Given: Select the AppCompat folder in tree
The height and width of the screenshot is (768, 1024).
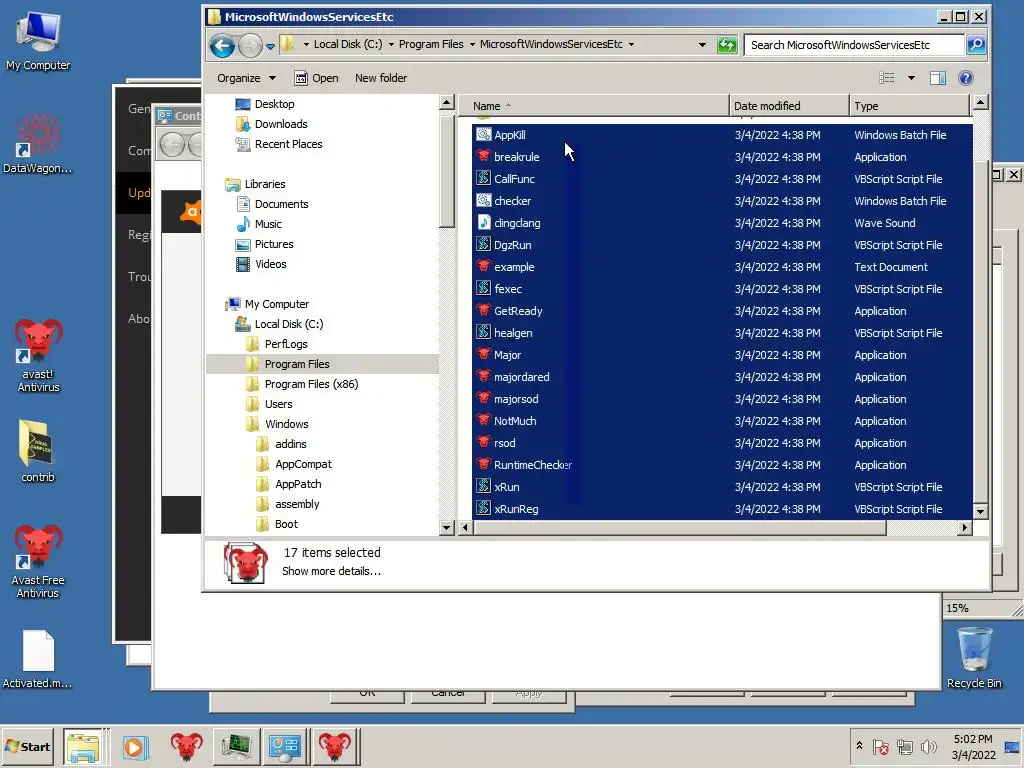Looking at the screenshot, I should click(303, 464).
